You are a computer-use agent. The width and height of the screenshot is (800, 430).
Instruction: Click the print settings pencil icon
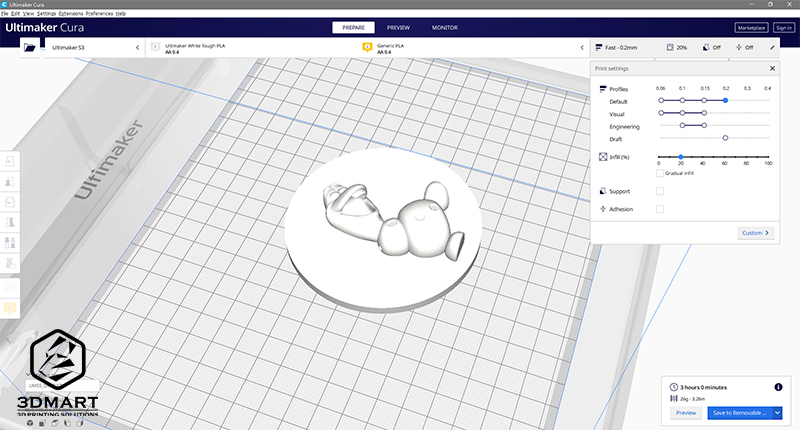(x=773, y=47)
